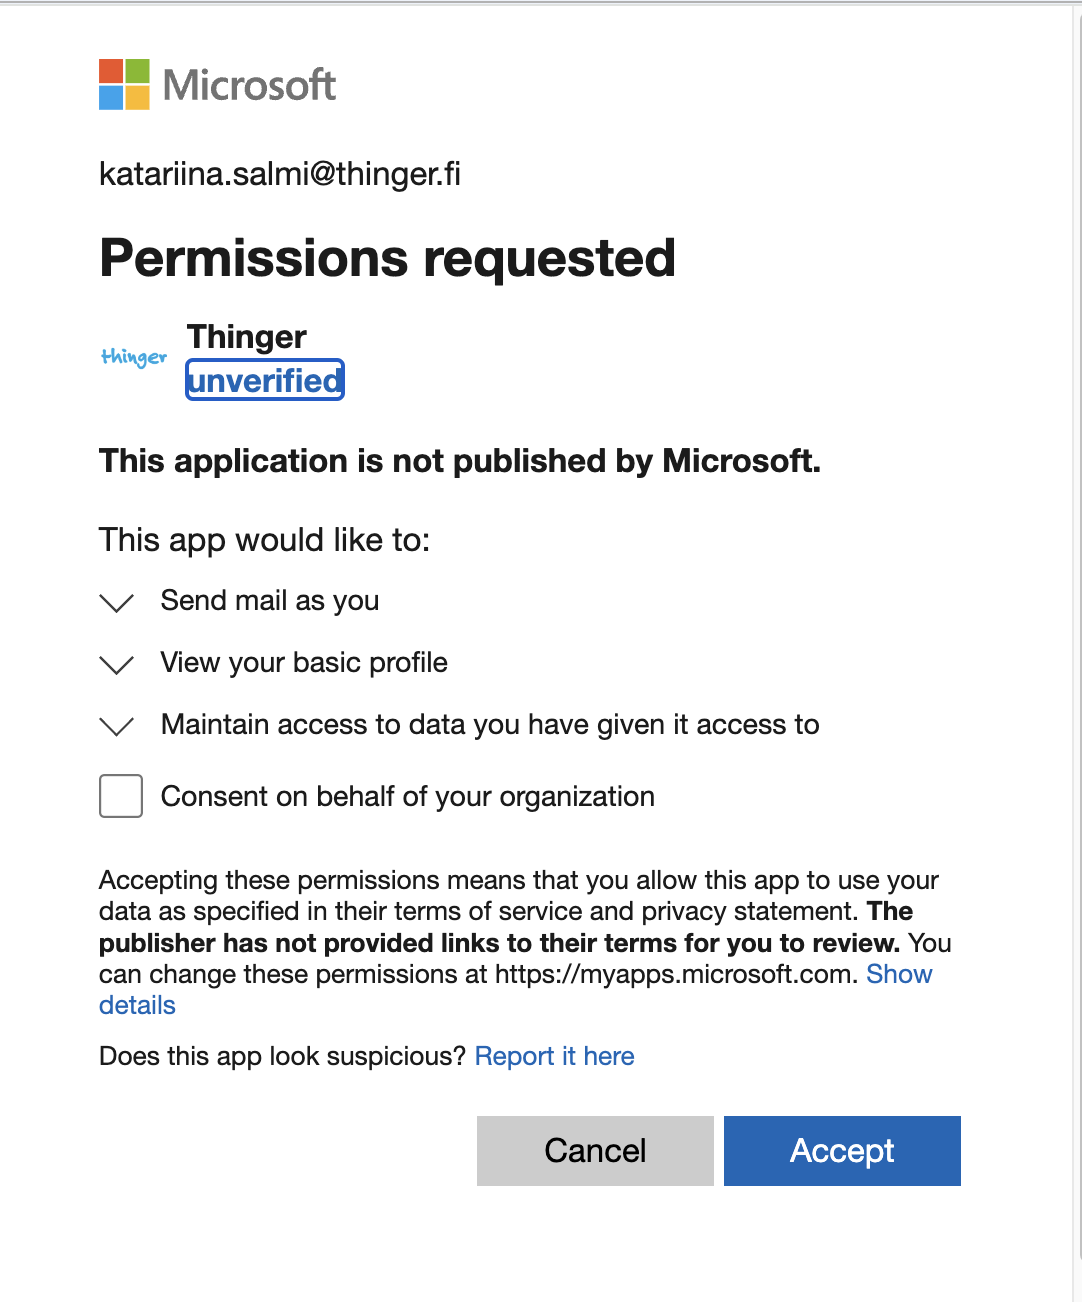The image size is (1082, 1302).
Task: Click the Microsoft logo
Action: point(218,84)
